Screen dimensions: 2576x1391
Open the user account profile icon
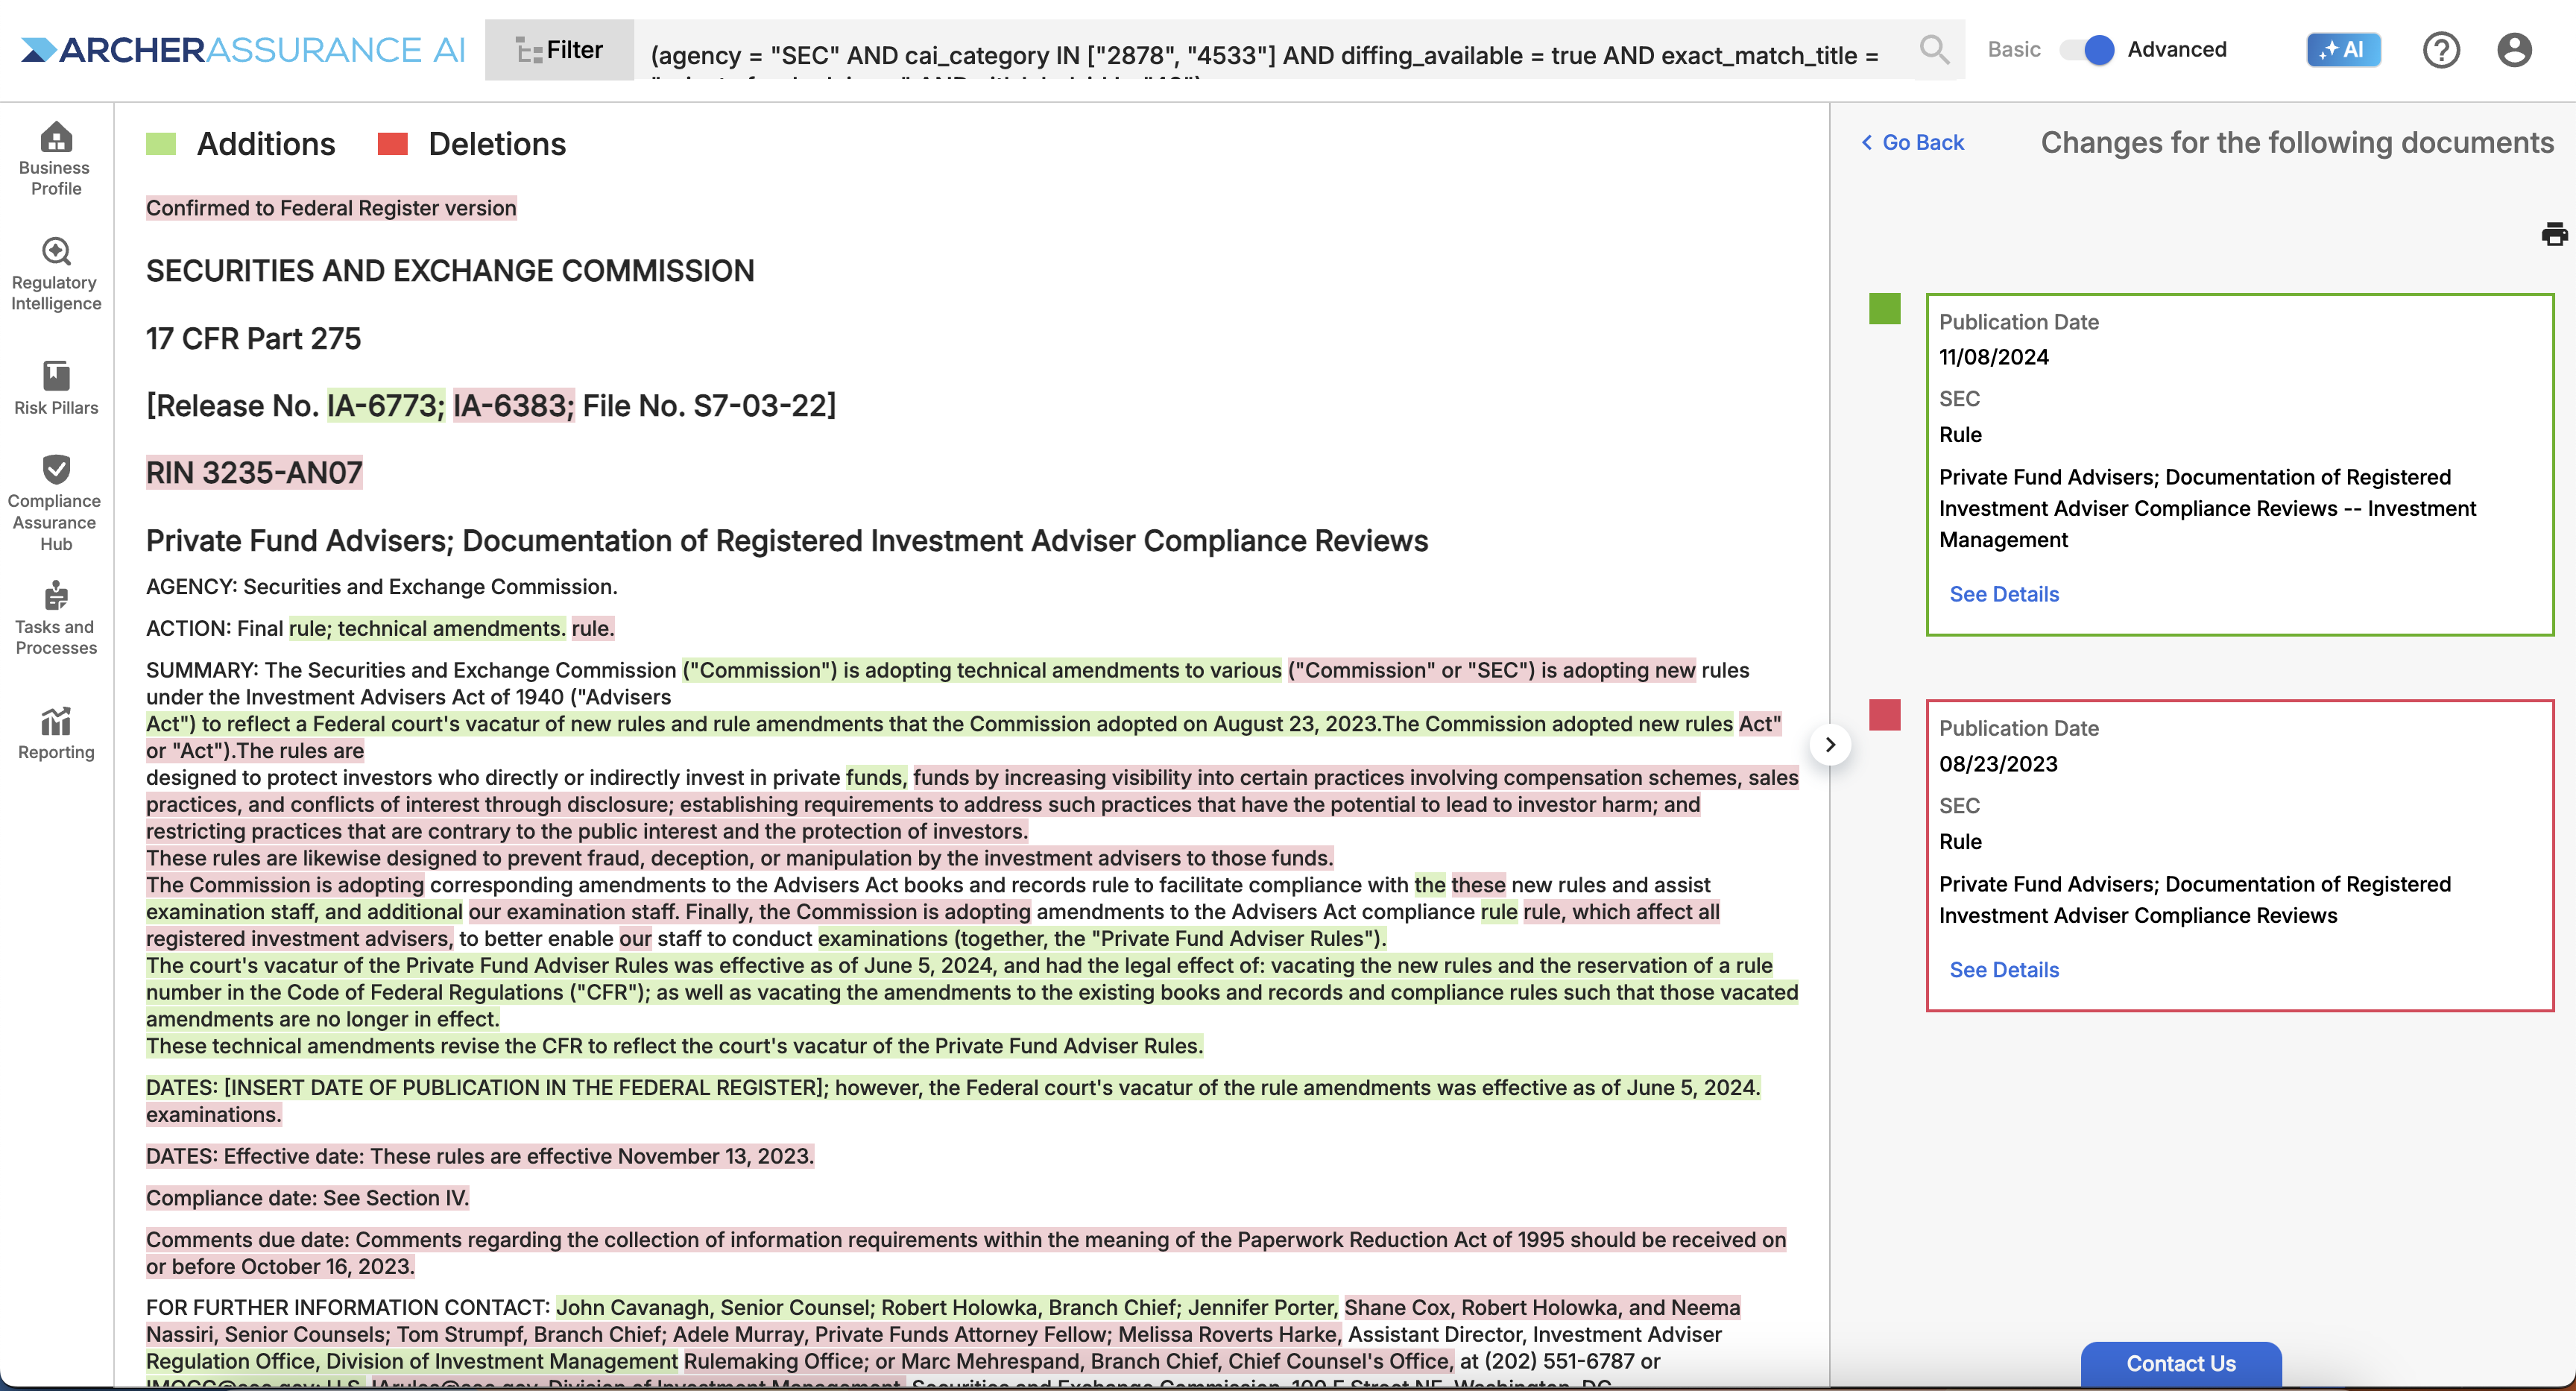click(x=2514, y=49)
